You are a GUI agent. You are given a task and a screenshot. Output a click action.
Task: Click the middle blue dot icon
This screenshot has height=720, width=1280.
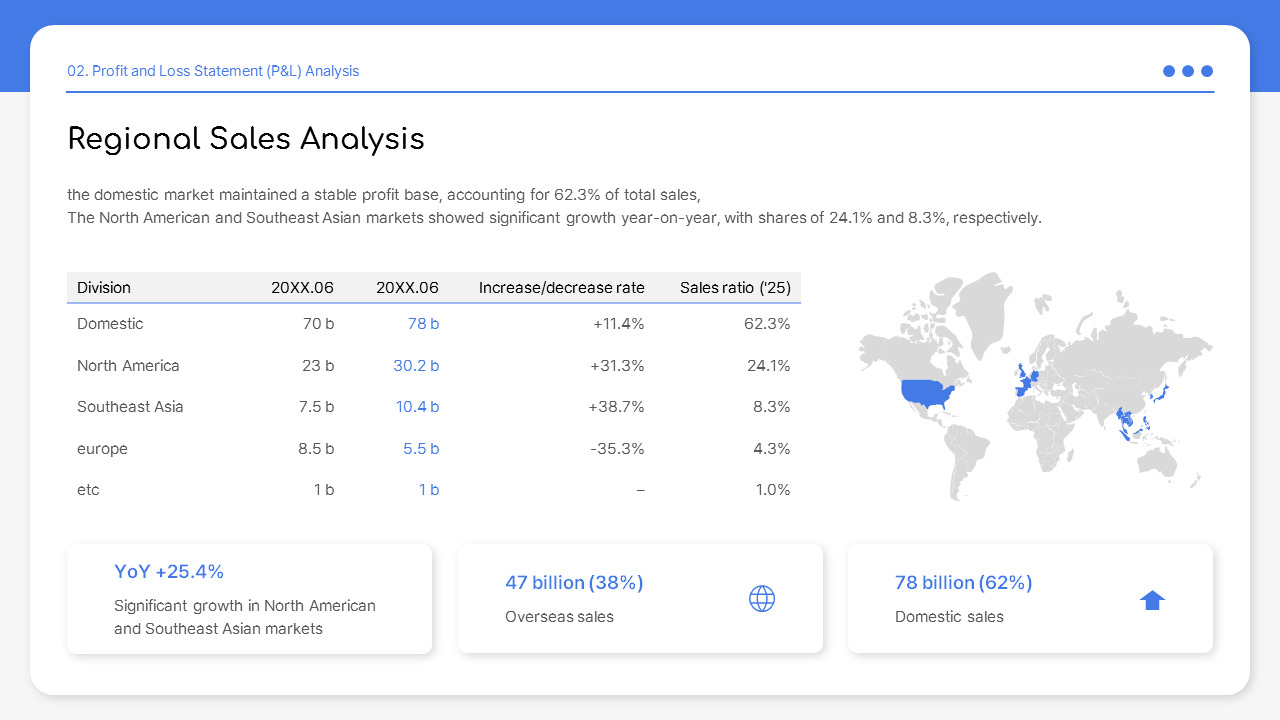[x=1188, y=71]
